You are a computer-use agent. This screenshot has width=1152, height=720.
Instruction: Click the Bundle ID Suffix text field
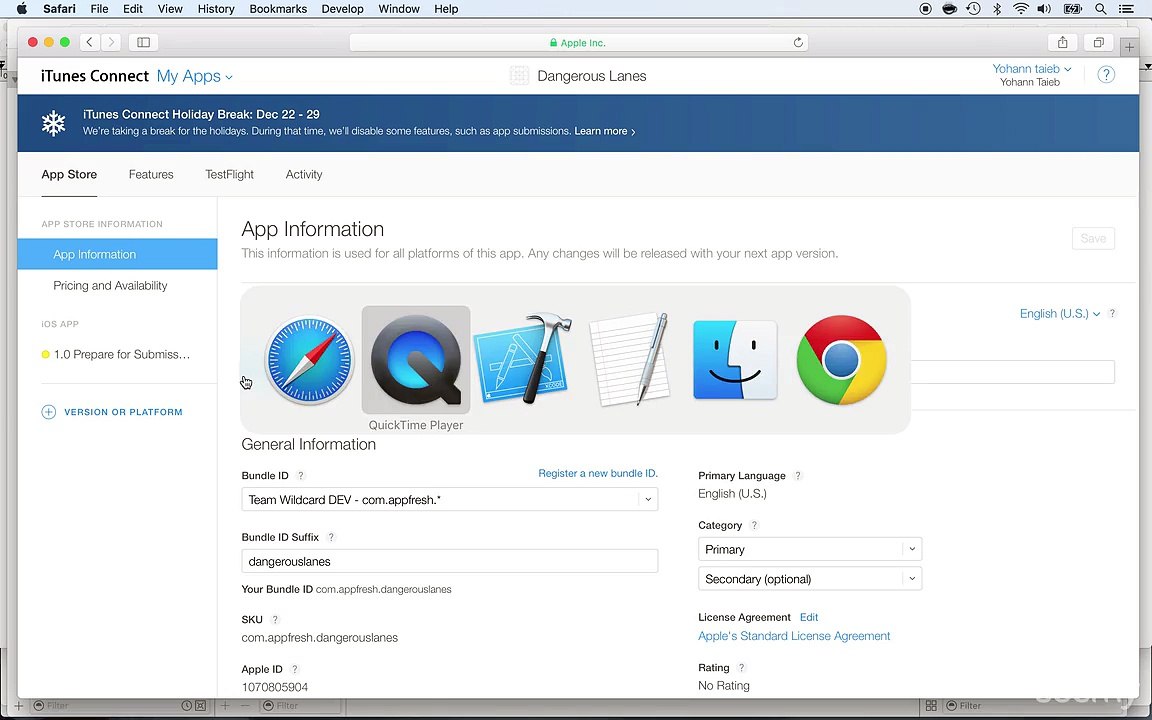click(450, 561)
